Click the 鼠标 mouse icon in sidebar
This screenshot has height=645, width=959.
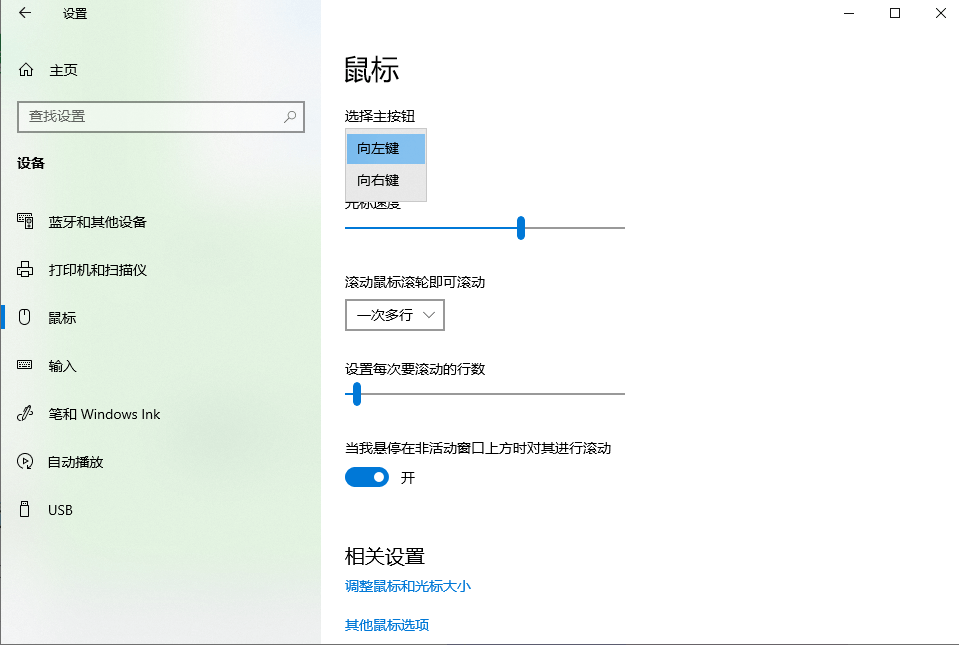[24, 317]
